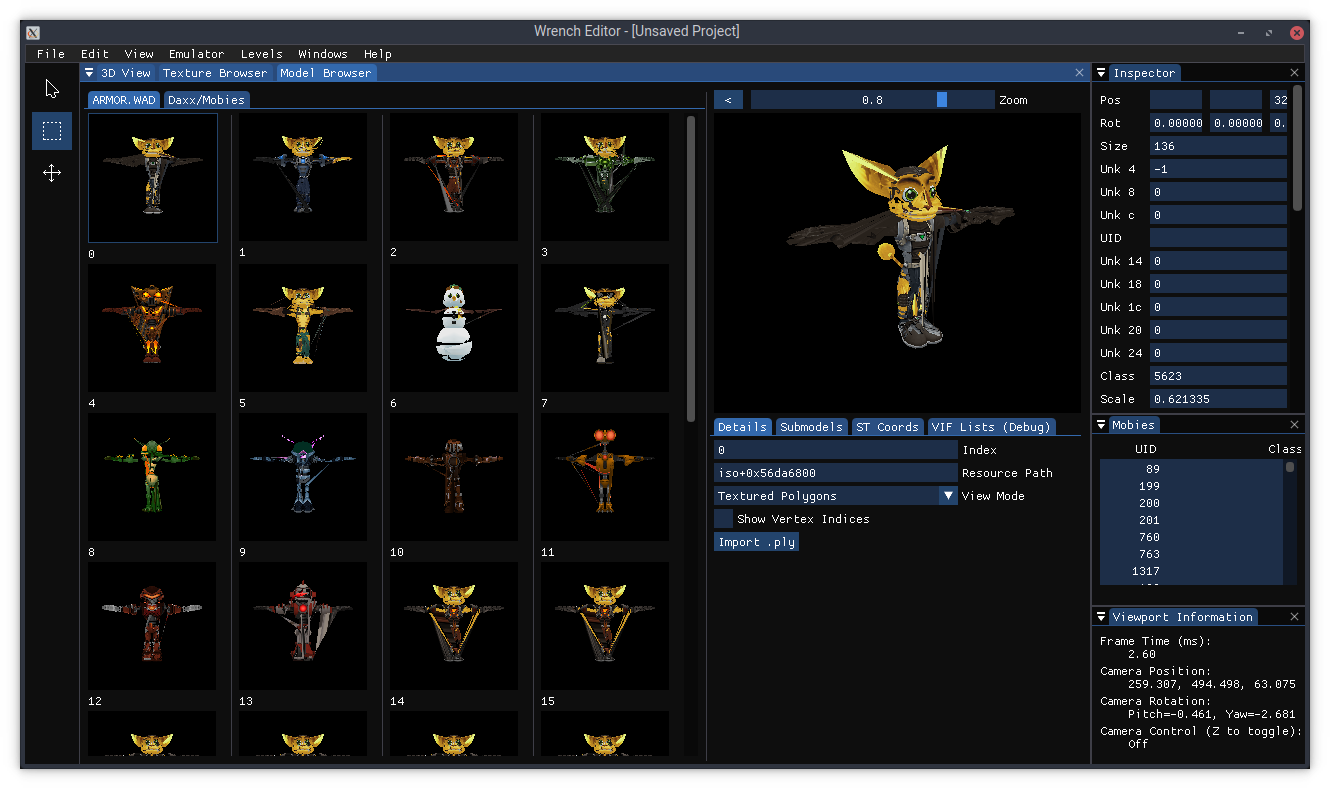
Task: Select the ARMOR.WAD model list tab
Action: point(125,100)
